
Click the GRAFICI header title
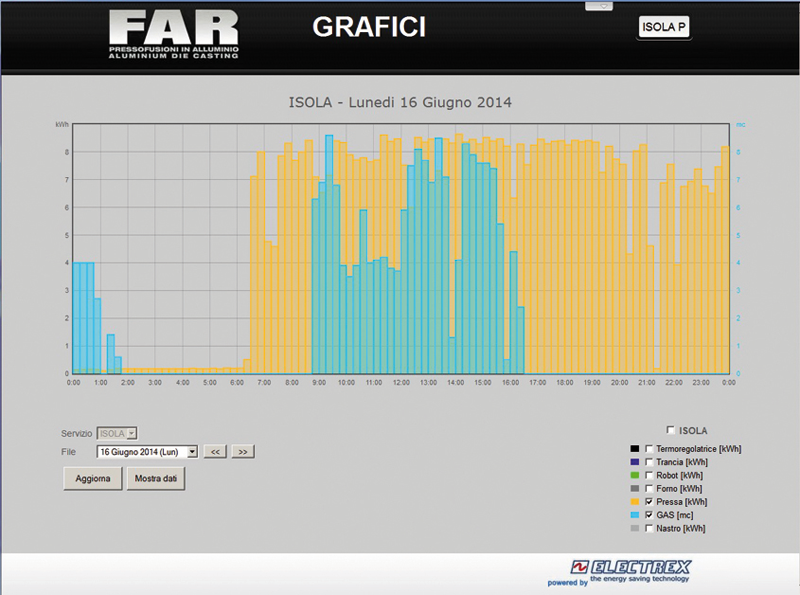[369, 28]
